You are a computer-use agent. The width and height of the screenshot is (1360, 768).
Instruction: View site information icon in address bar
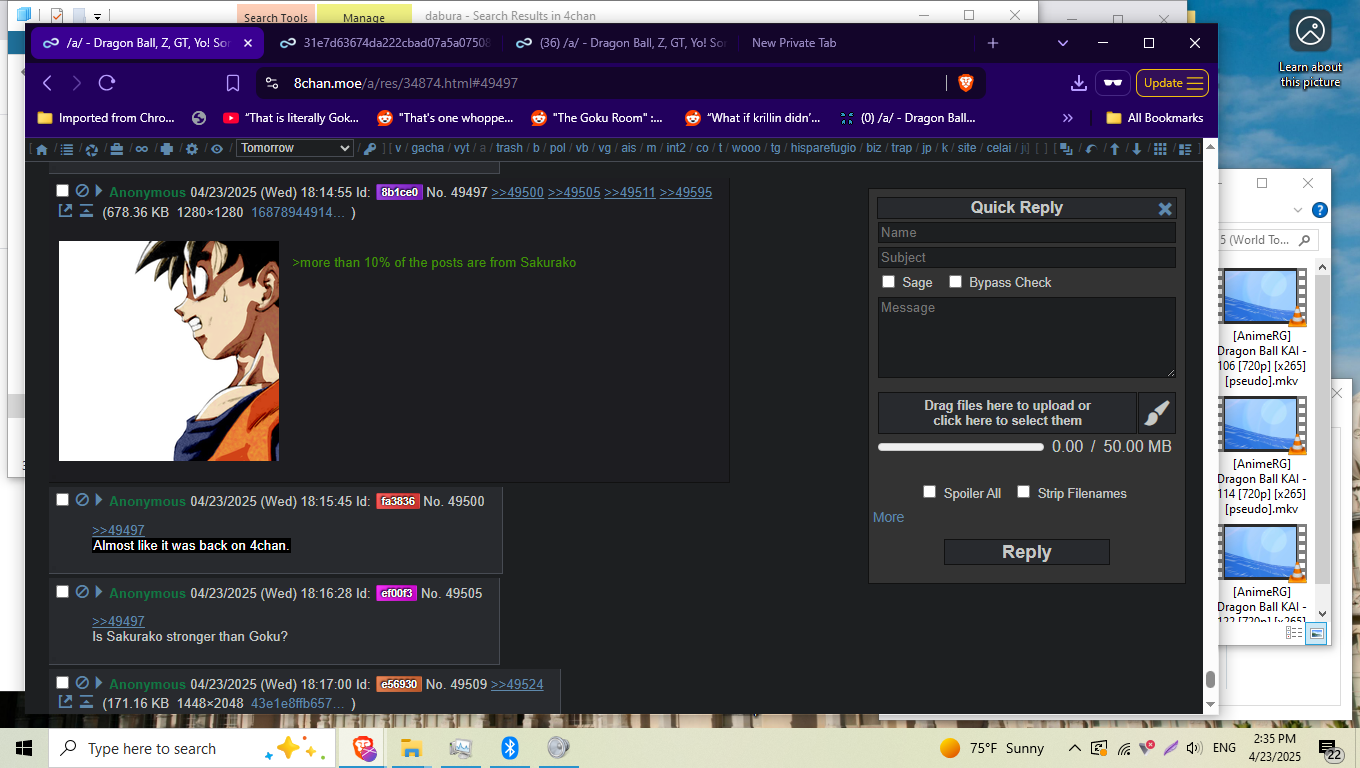point(272,83)
